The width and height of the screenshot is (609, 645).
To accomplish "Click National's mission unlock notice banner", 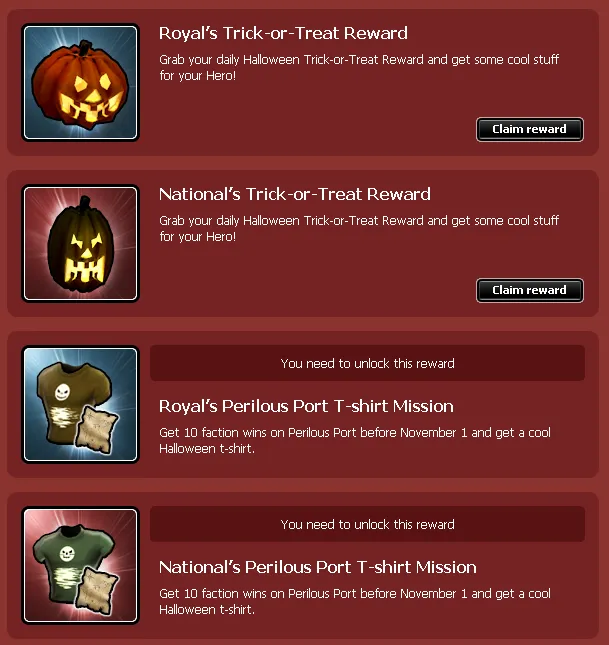I will pos(367,524).
